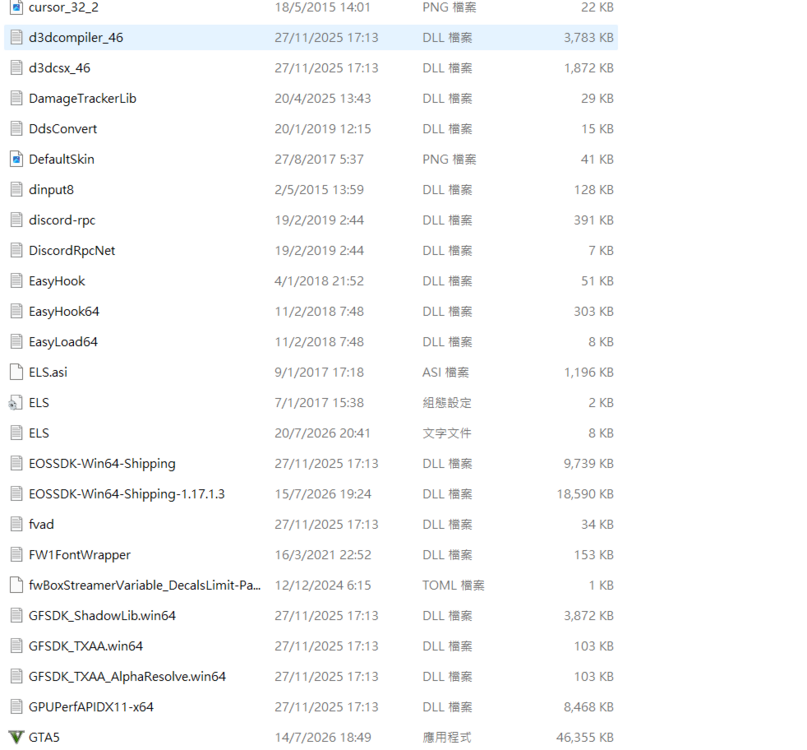Viewport: 807px width, 750px height.
Task: Click the EOSSDK-Win64-Shipping file icon
Action: 16,463
